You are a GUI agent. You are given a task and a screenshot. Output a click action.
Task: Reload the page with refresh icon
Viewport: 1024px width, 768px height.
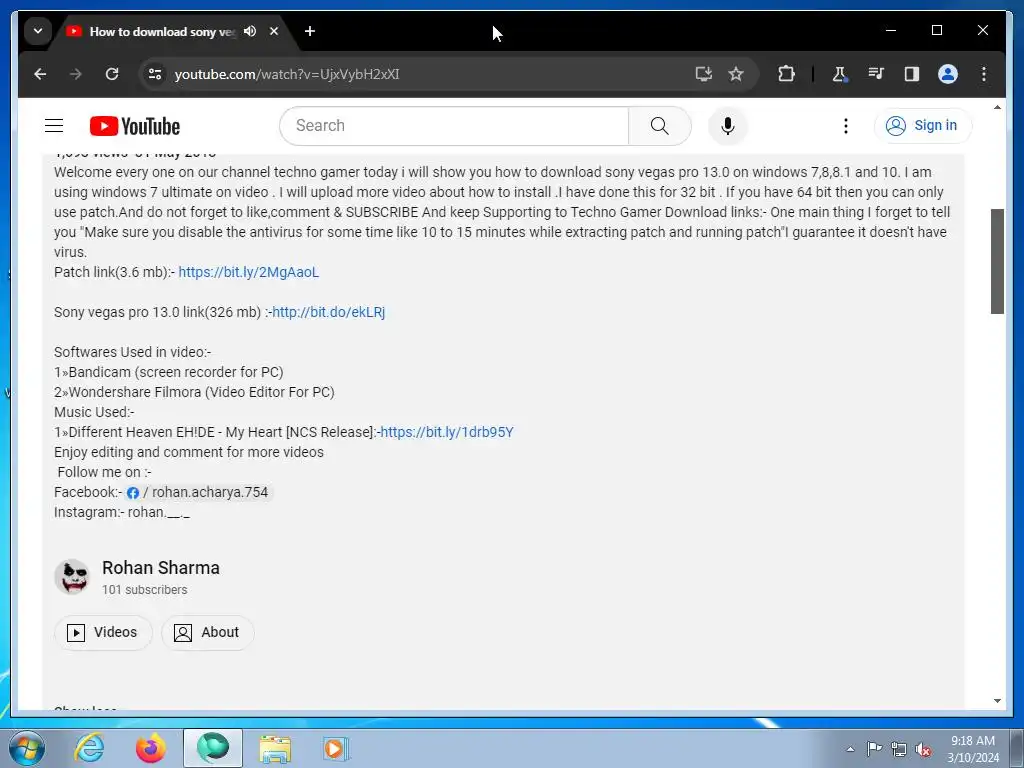[112, 74]
